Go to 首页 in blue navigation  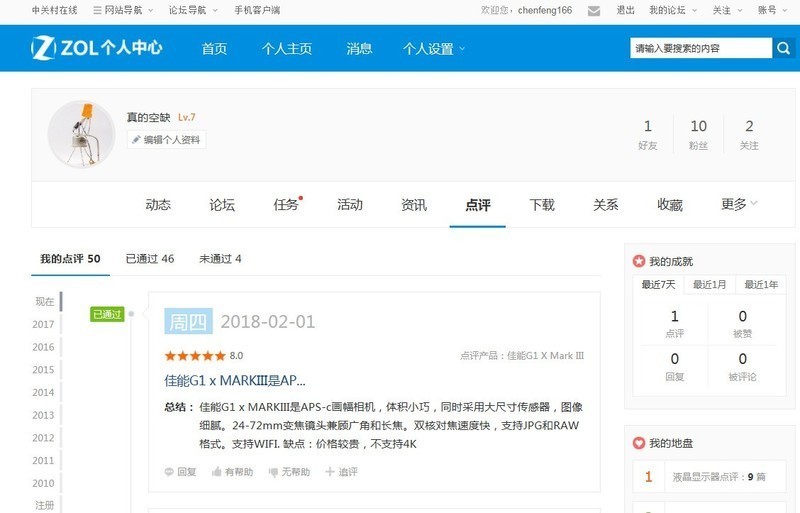pyautogui.click(x=214, y=48)
